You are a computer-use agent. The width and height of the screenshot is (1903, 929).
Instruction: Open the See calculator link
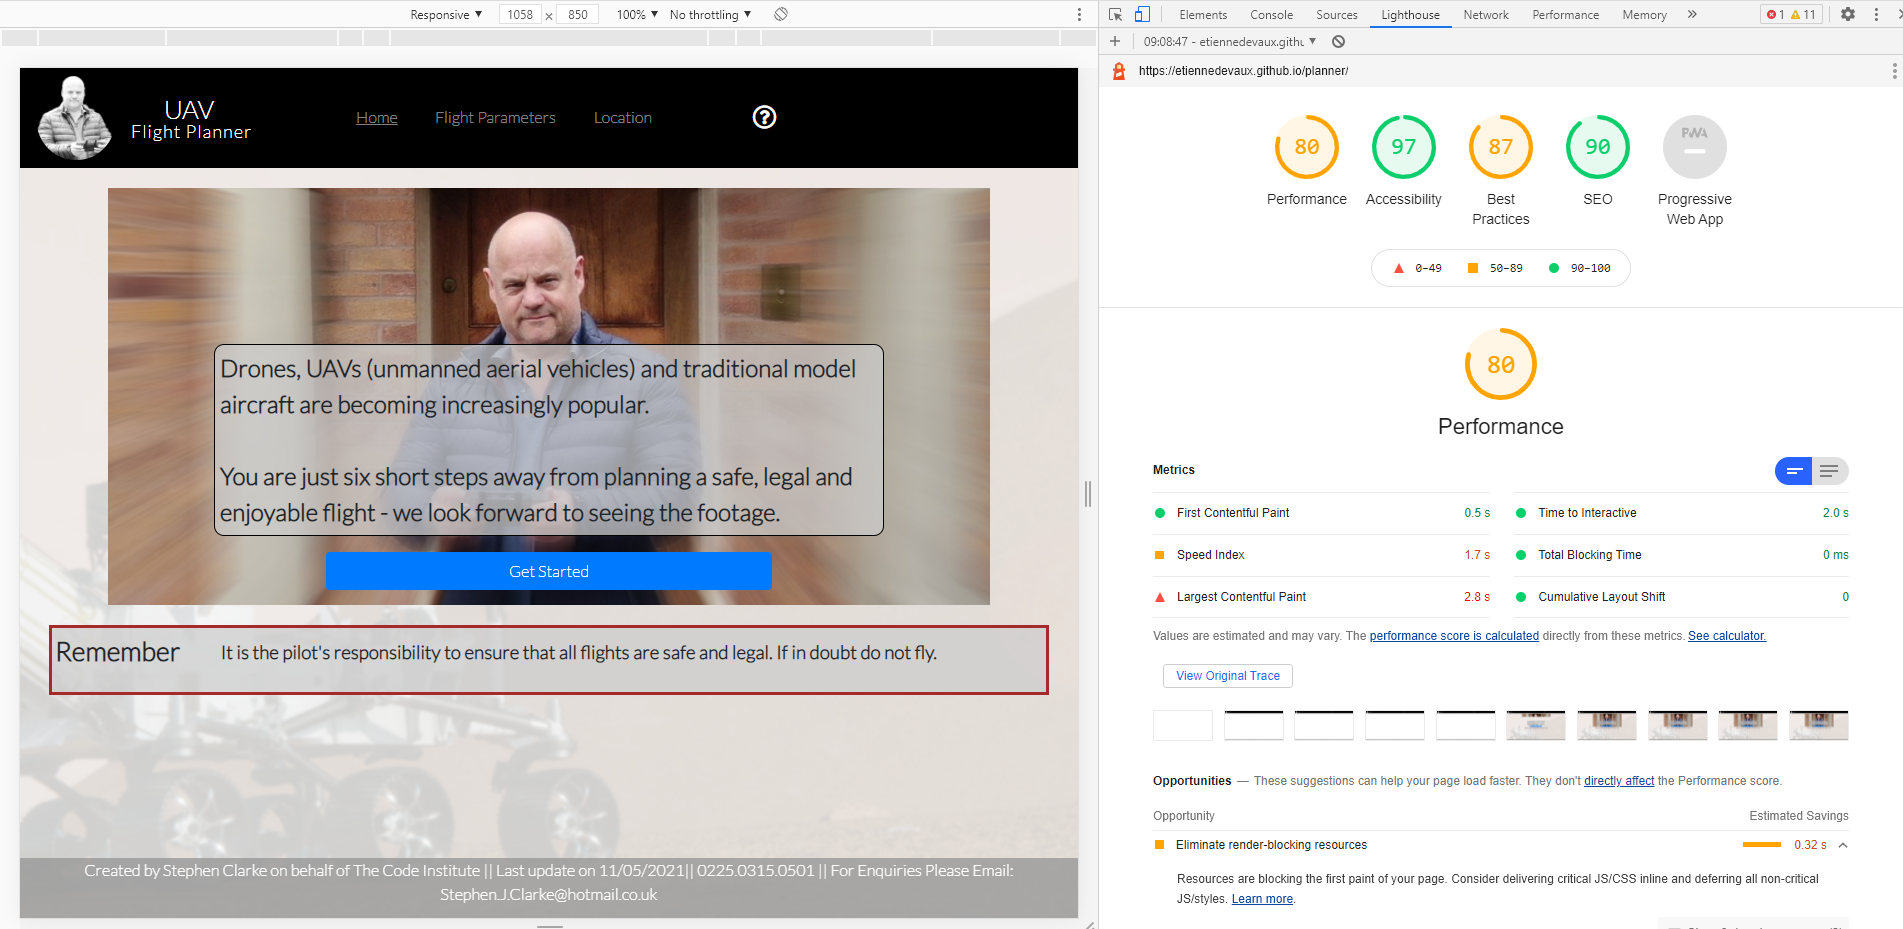[1727, 636]
